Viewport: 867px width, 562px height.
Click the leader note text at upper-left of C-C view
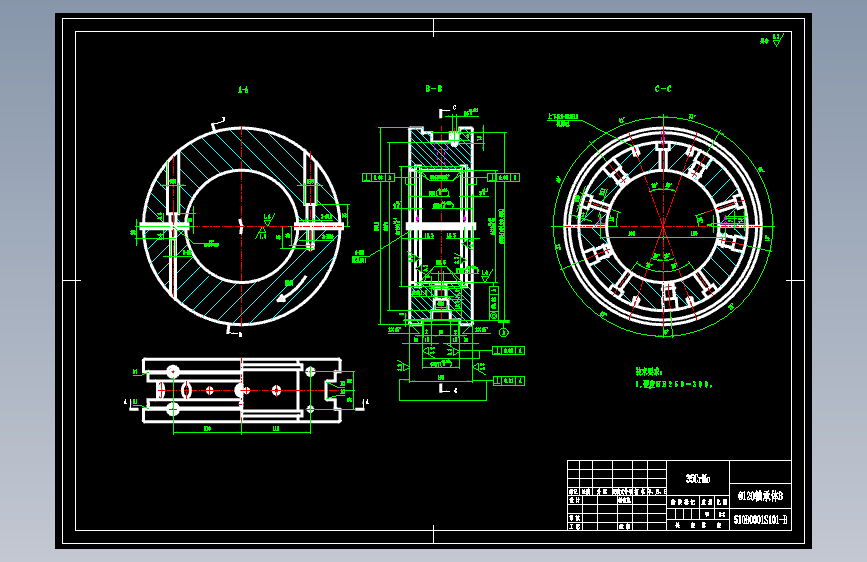[563, 120]
